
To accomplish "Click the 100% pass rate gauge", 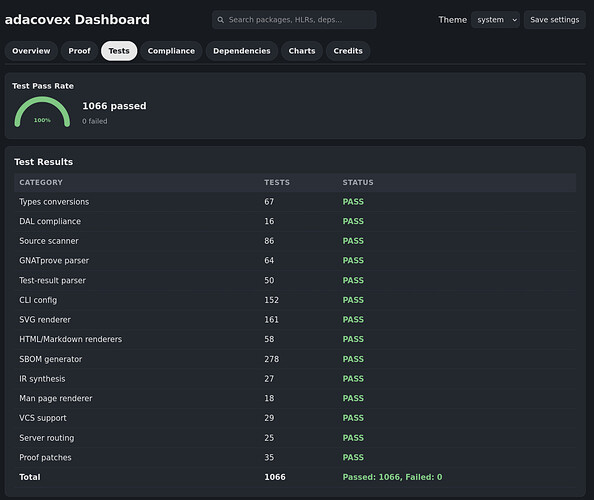I will (x=42, y=112).
